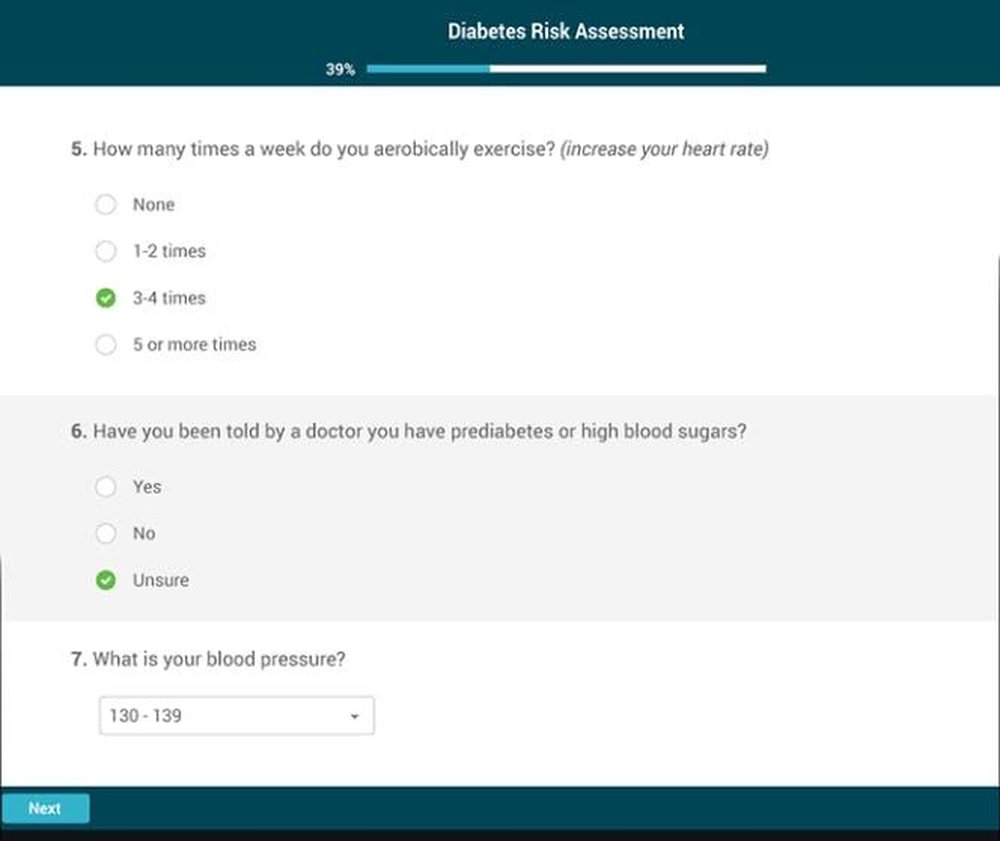Choose '1-2 times' exercise radio button
The width and height of the screenshot is (1000, 841).
coord(106,251)
